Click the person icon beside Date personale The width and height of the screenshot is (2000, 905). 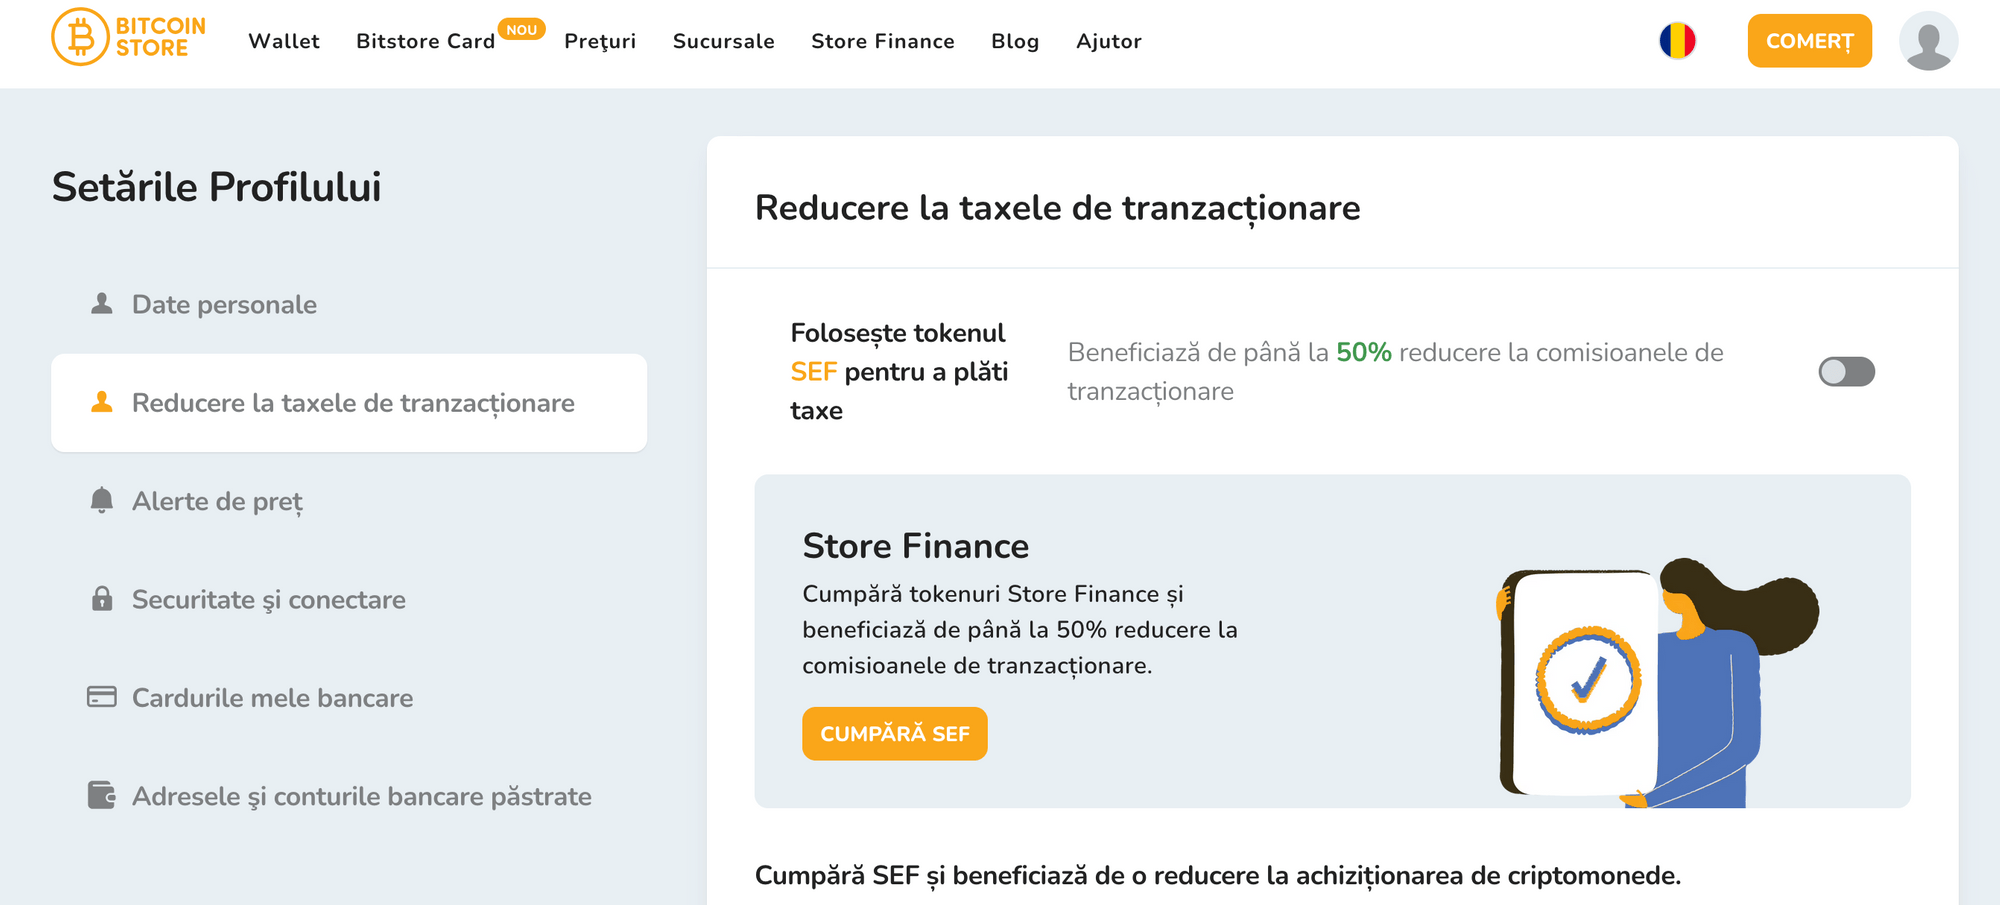(x=101, y=304)
